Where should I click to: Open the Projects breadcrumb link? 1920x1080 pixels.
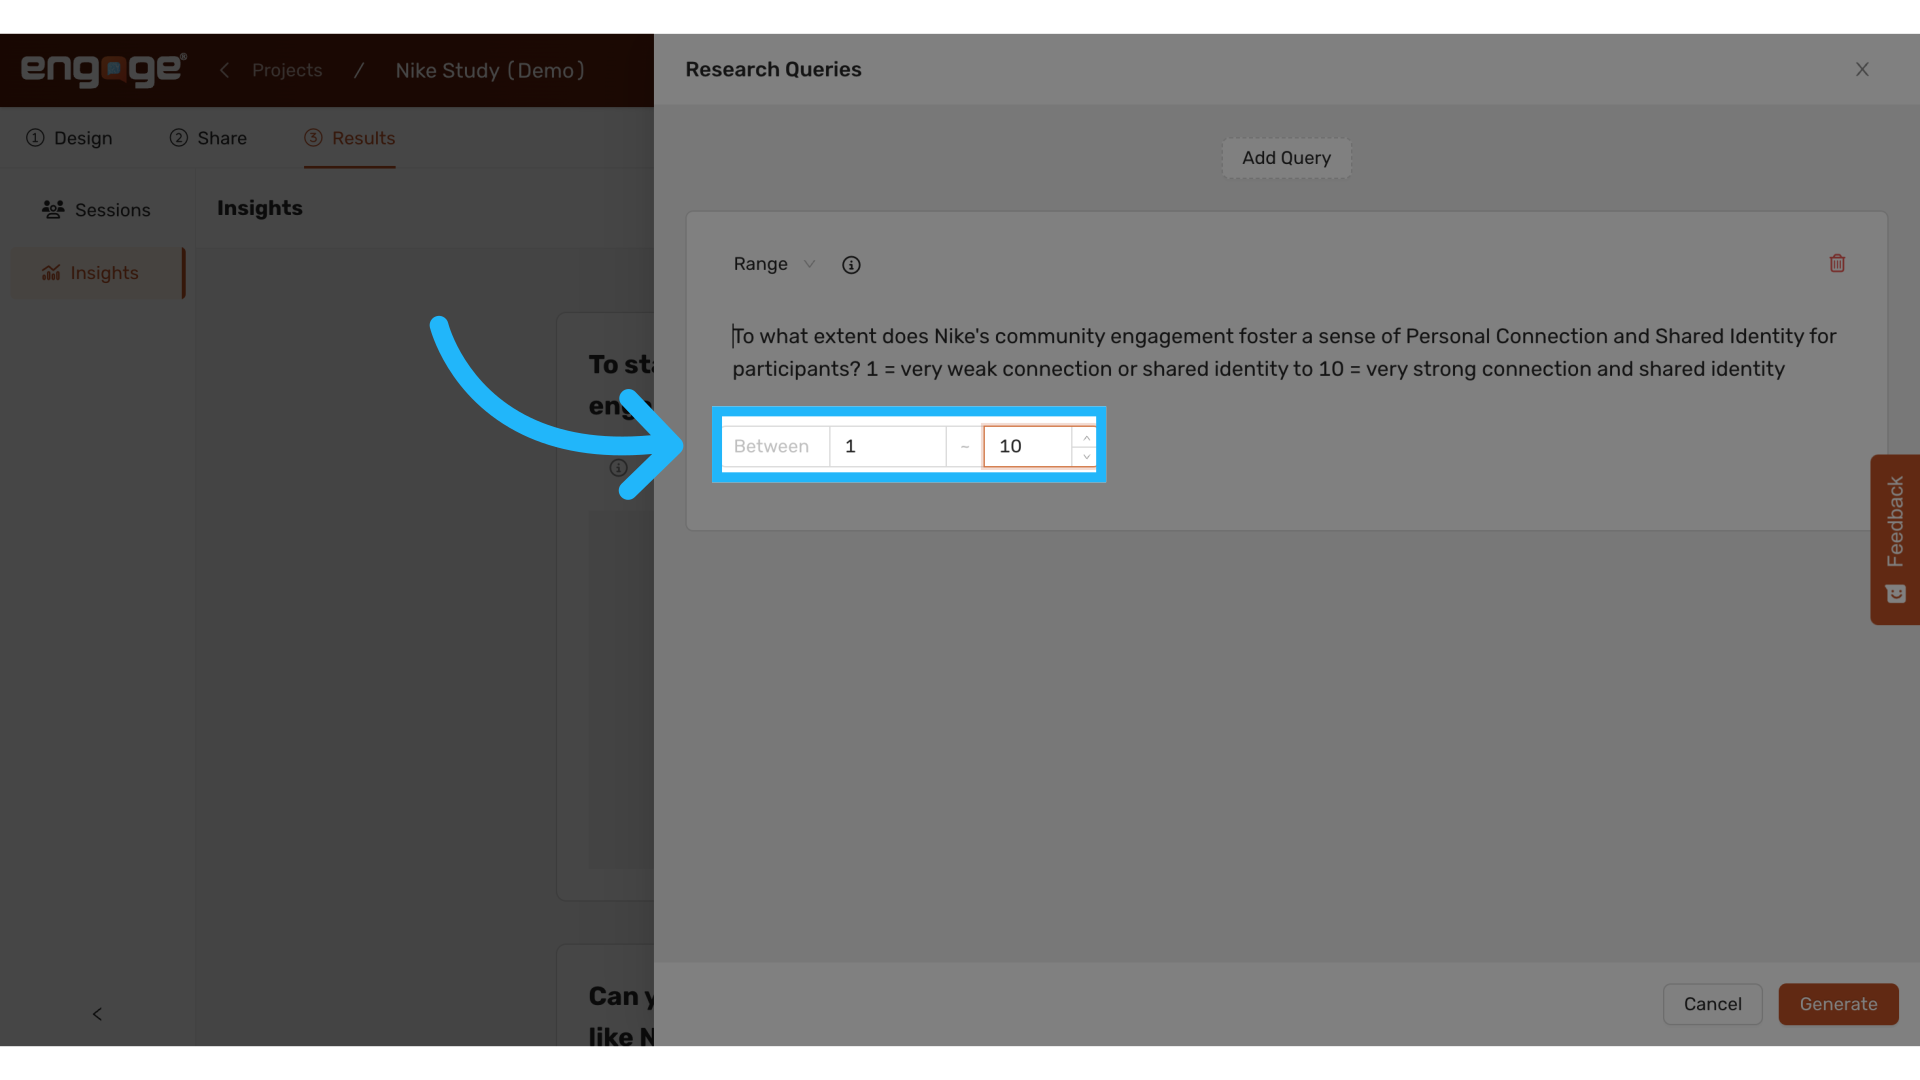287,70
